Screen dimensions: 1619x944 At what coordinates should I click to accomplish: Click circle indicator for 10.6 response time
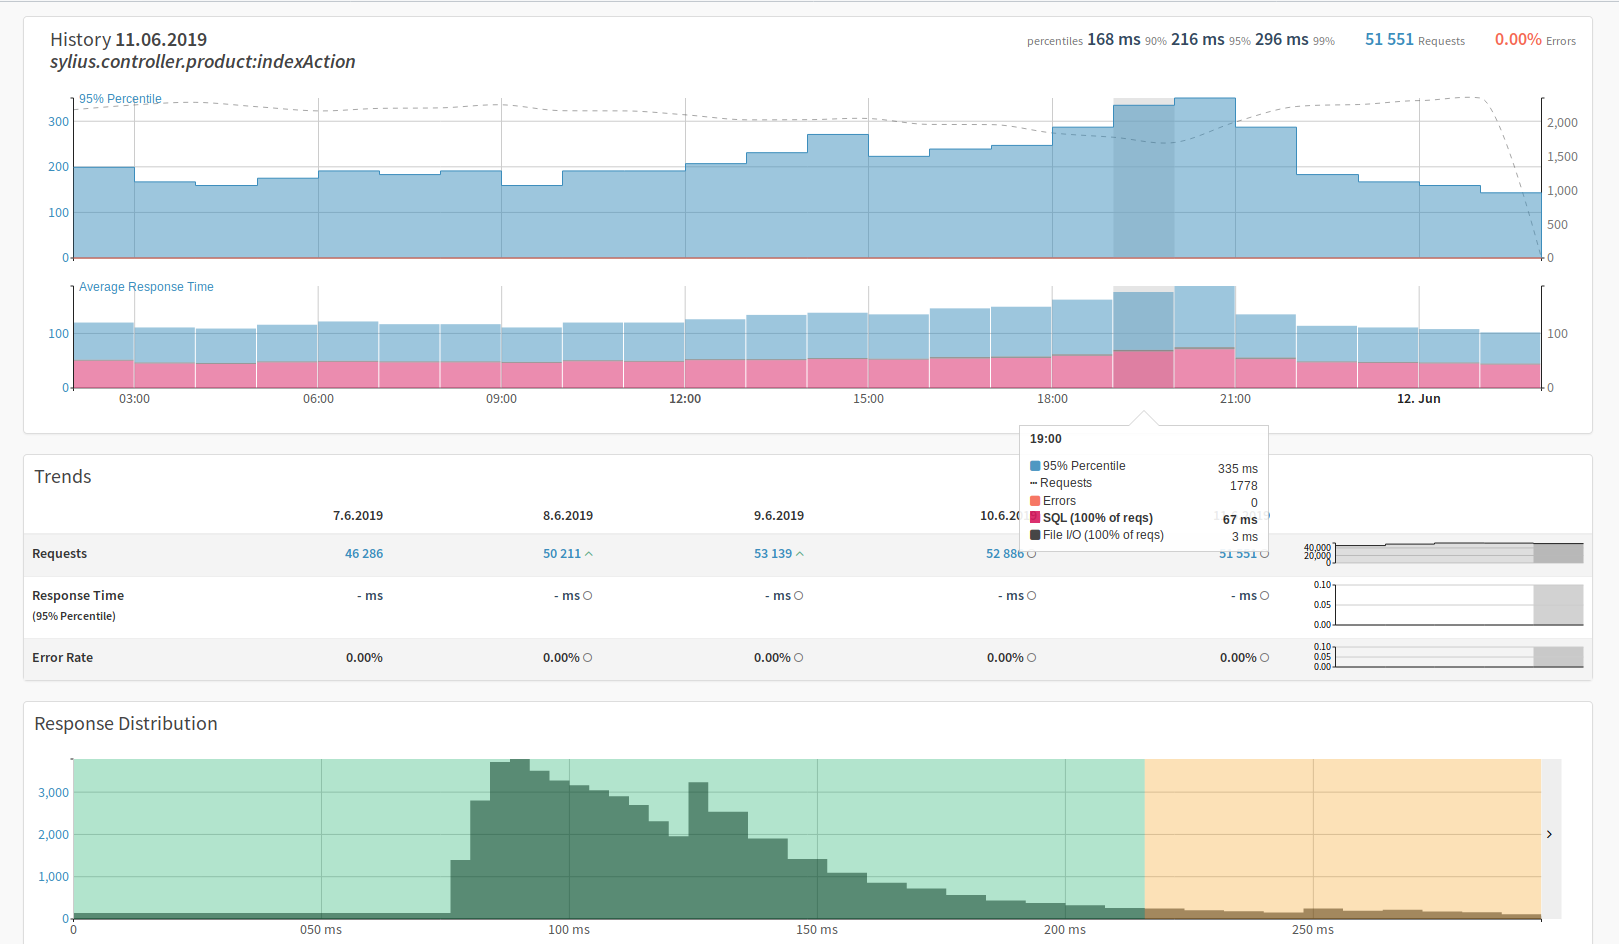point(1032,596)
